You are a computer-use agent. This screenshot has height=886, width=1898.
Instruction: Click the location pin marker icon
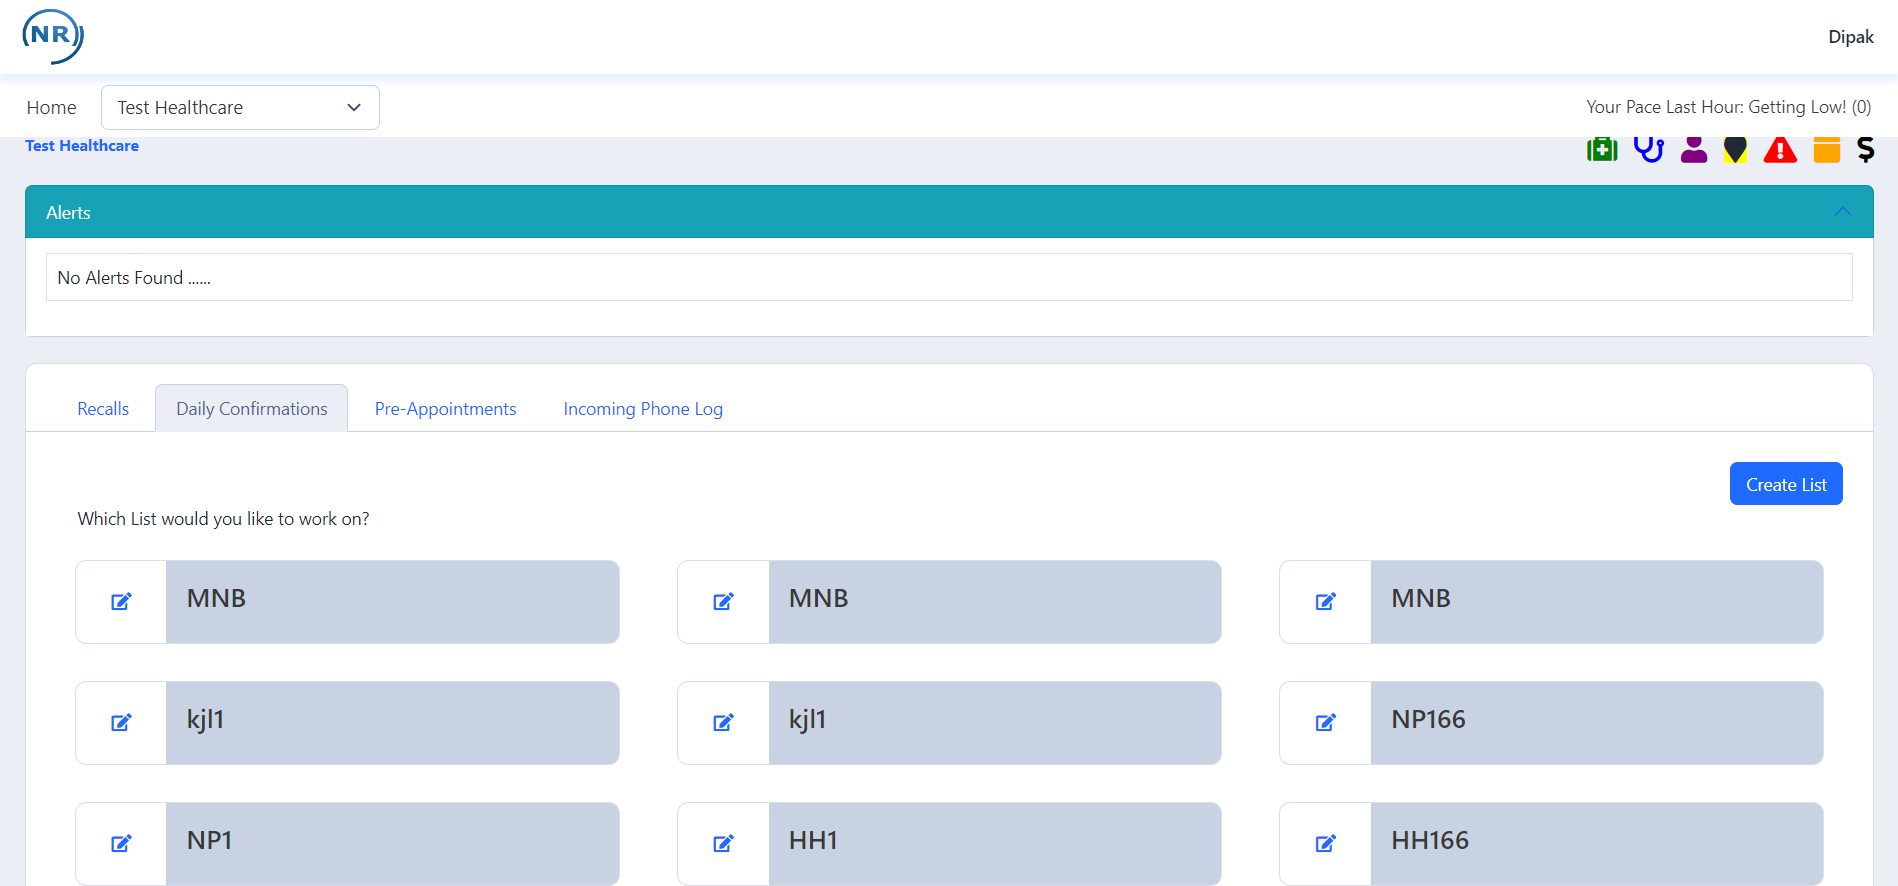[x=1736, y=150]
